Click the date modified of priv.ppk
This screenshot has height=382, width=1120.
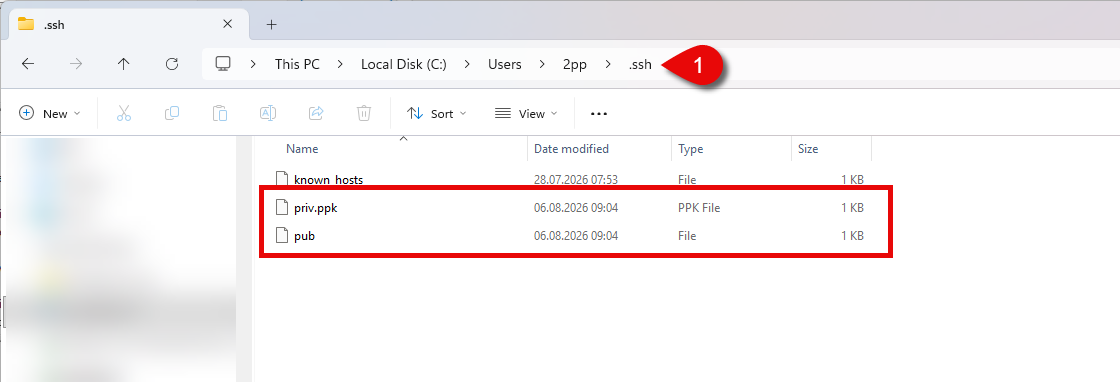point(576,208)
